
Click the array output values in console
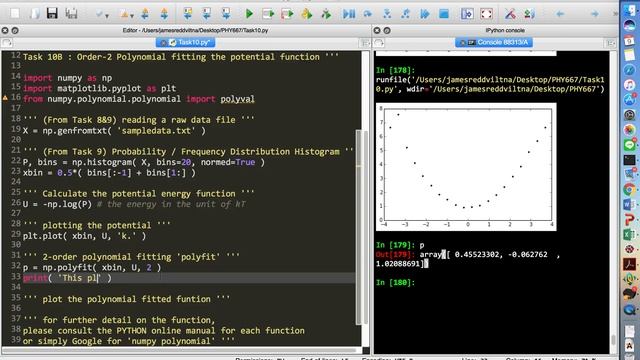[x=467, y=259]
